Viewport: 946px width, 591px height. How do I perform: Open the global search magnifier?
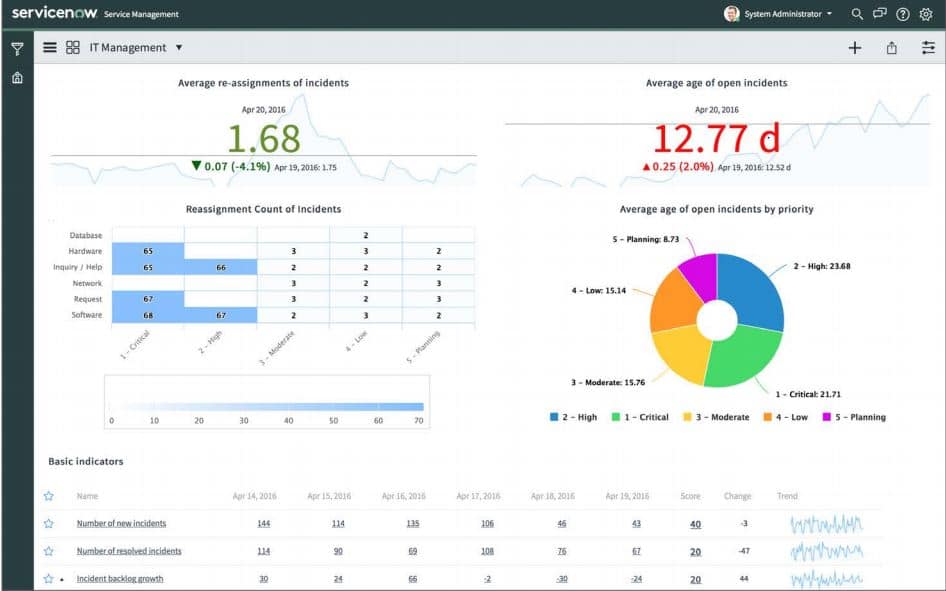click(856, 14)
